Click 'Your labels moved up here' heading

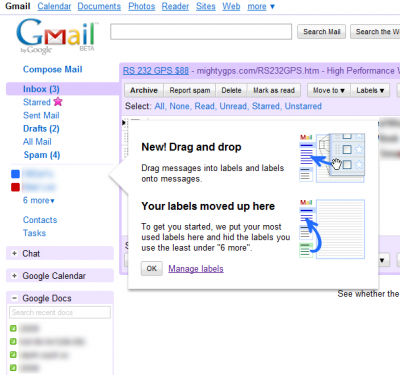point(208,206)
